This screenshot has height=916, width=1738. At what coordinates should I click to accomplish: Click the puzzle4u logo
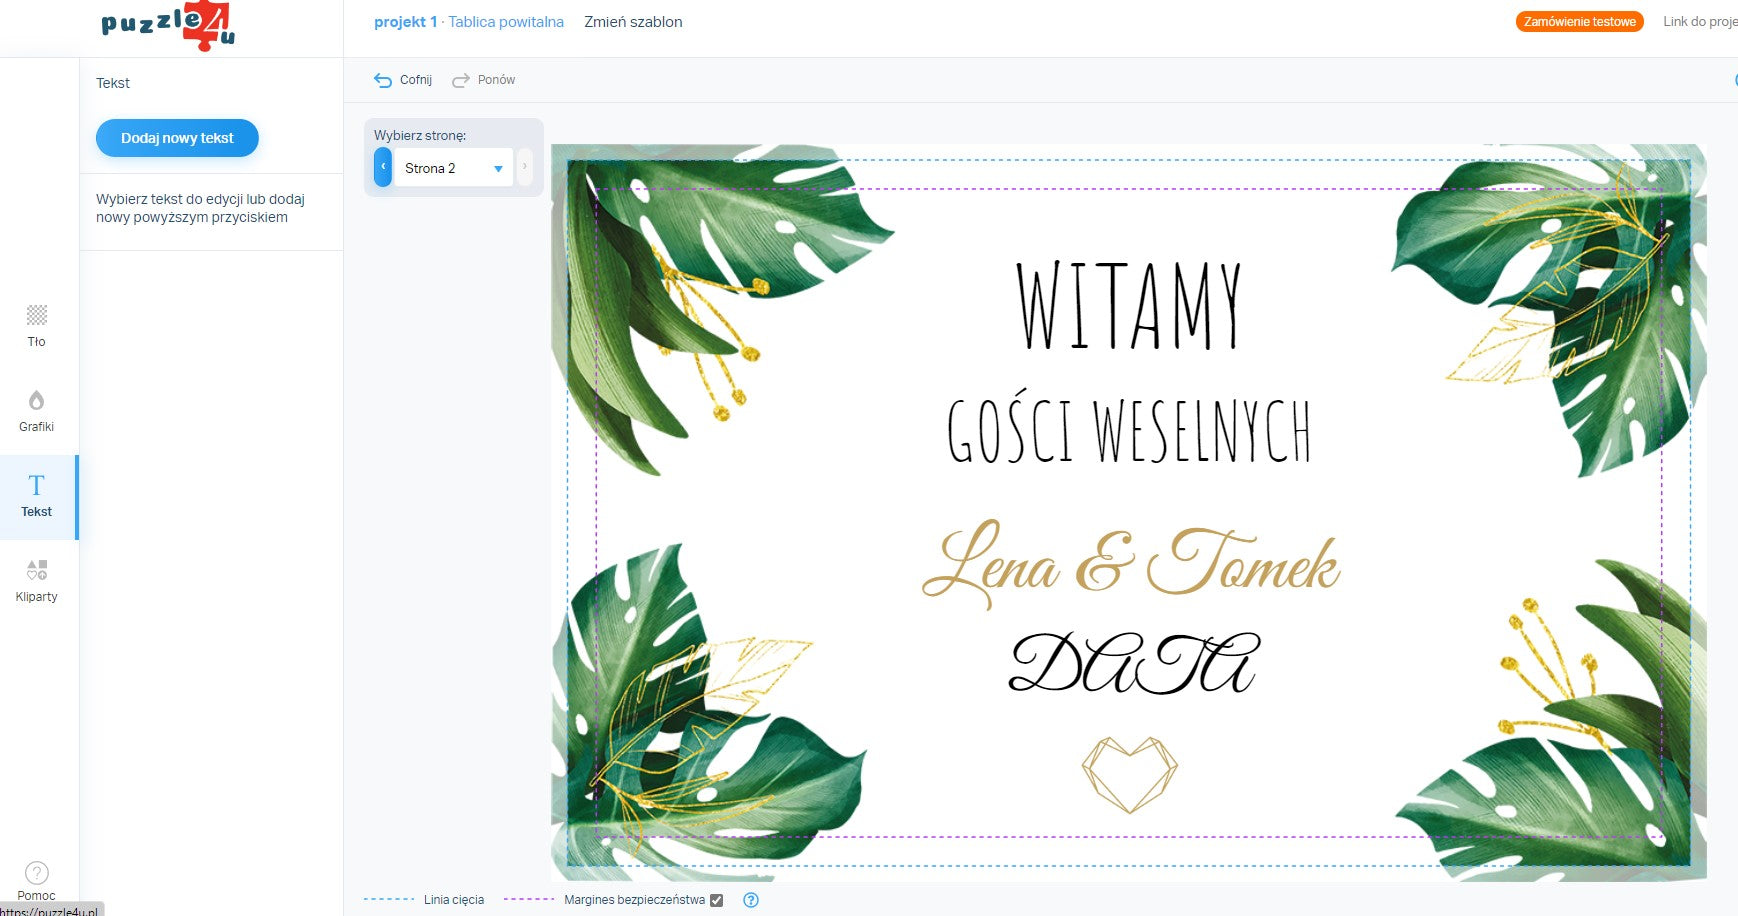[x=168, y=26]
